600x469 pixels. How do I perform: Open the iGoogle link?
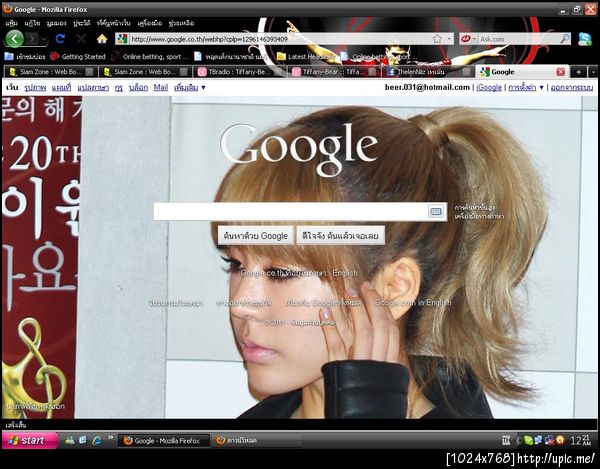(x=489, y=88)
